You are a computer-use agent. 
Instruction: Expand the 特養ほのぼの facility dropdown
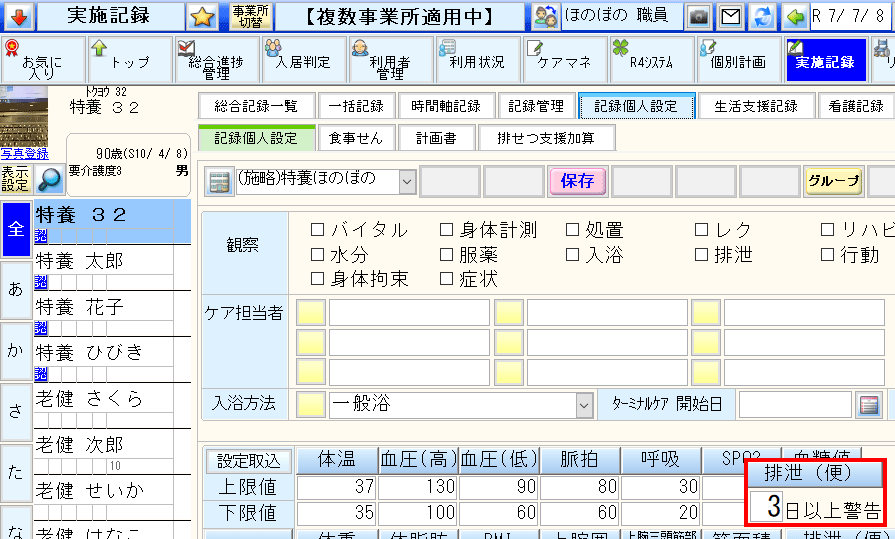tap(406, 181)
